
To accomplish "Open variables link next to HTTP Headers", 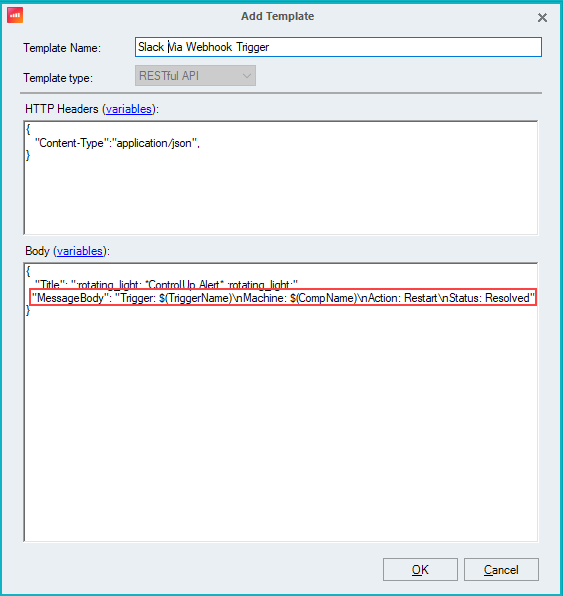I will (128, 109).
